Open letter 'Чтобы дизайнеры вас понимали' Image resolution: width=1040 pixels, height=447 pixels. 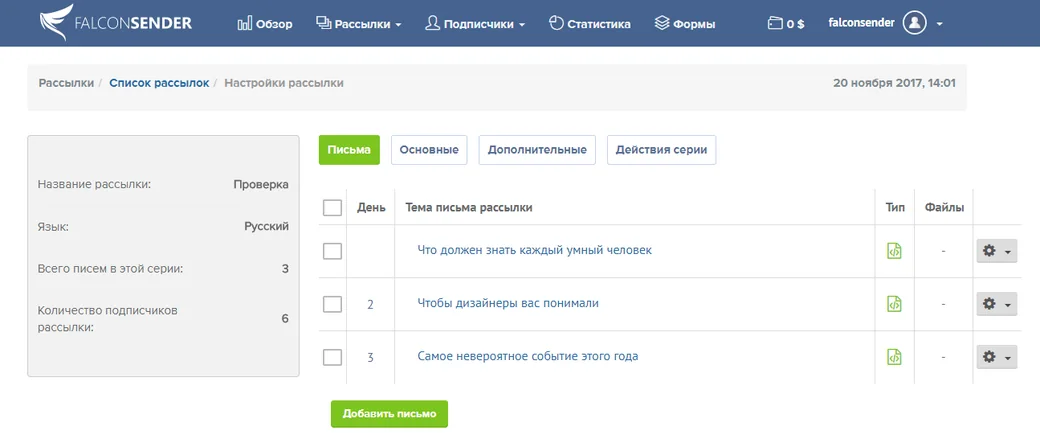click(508, 303)
